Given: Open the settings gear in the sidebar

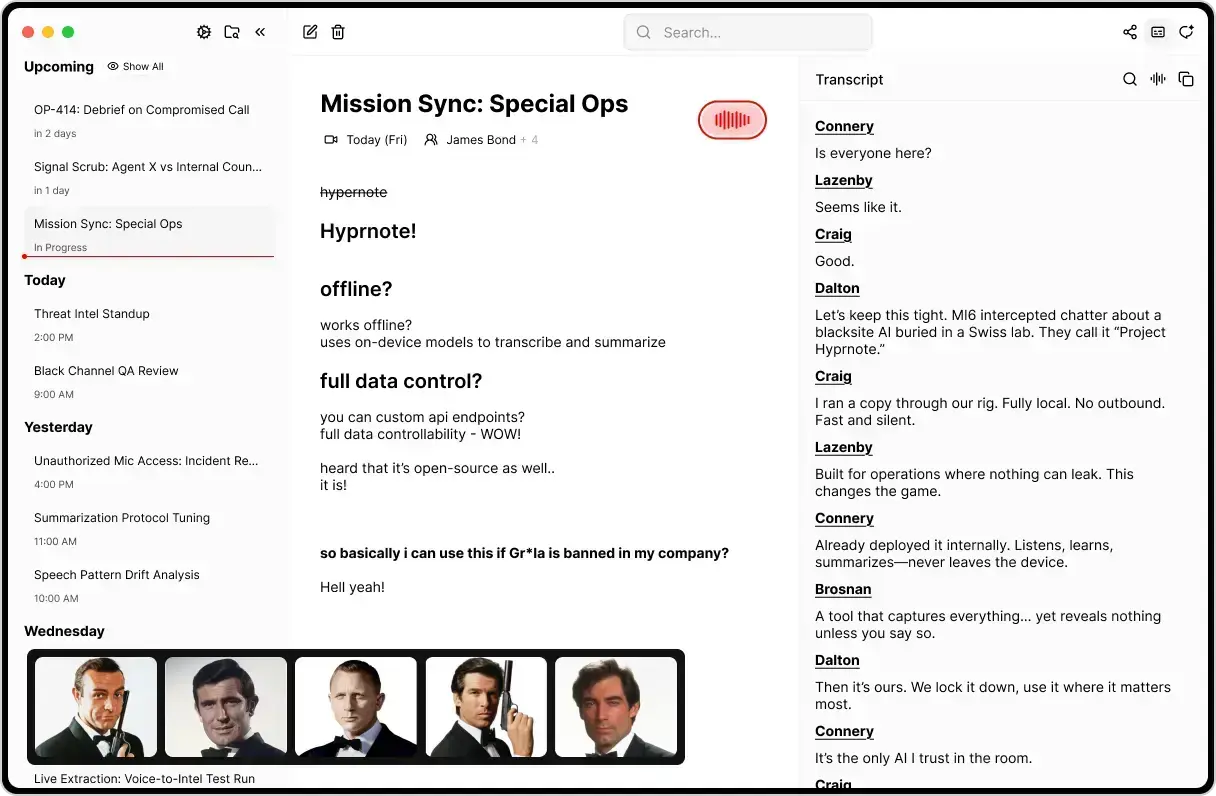Looking at the screenshot, I should coord(204,31).
